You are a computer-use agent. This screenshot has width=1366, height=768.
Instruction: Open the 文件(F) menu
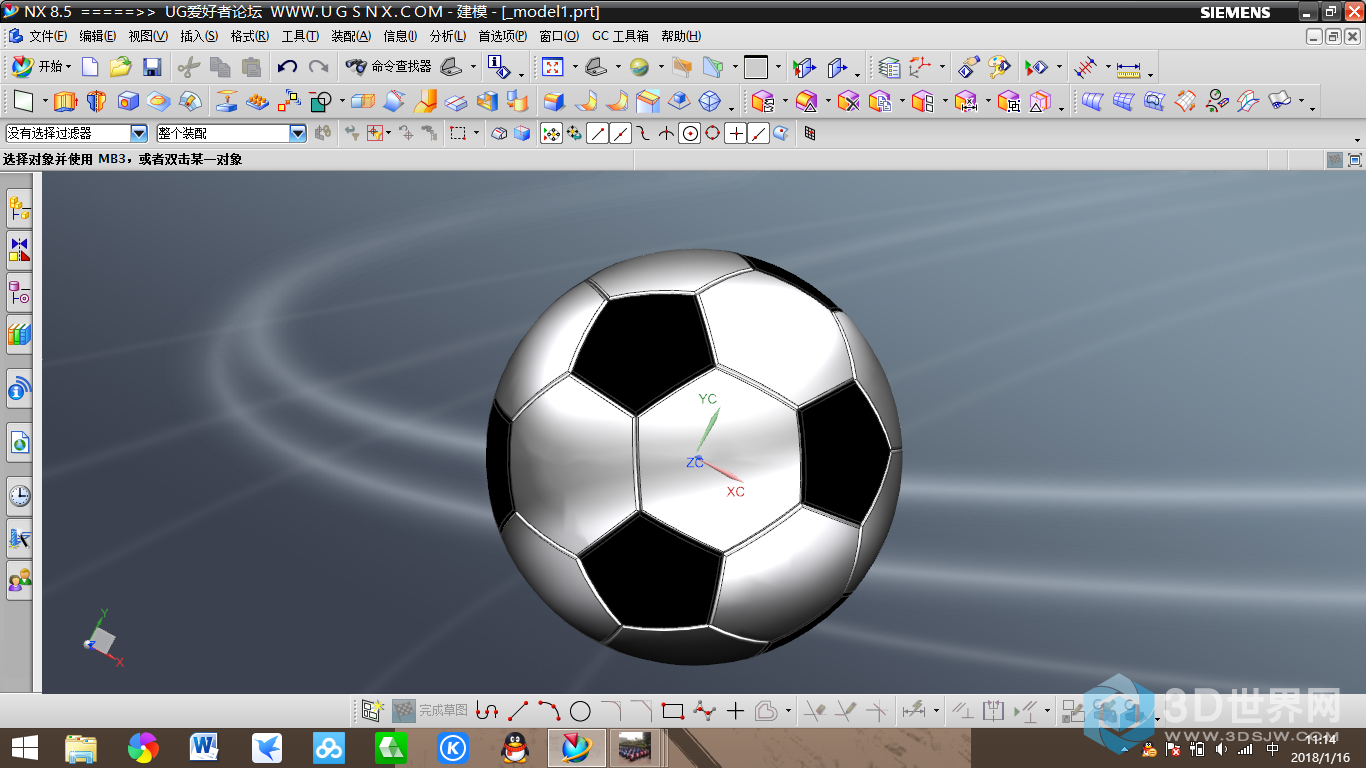[x=47, y=36]
